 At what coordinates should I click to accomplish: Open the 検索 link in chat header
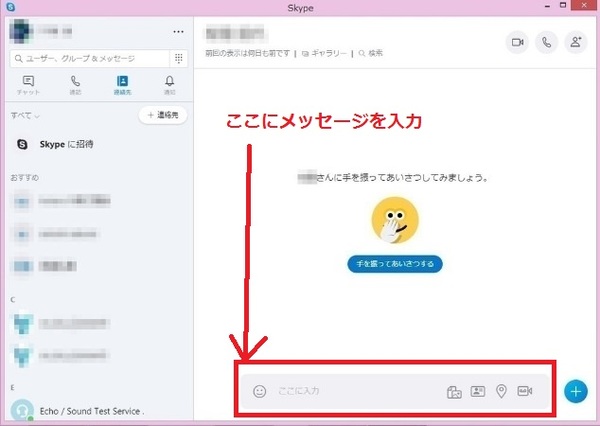pyautogui.click(x=371, y=53)
